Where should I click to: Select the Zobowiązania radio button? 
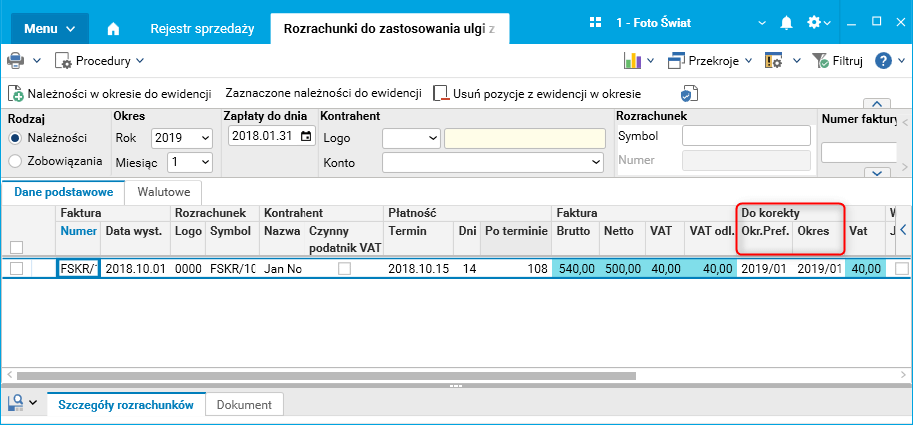coord(16,161)
